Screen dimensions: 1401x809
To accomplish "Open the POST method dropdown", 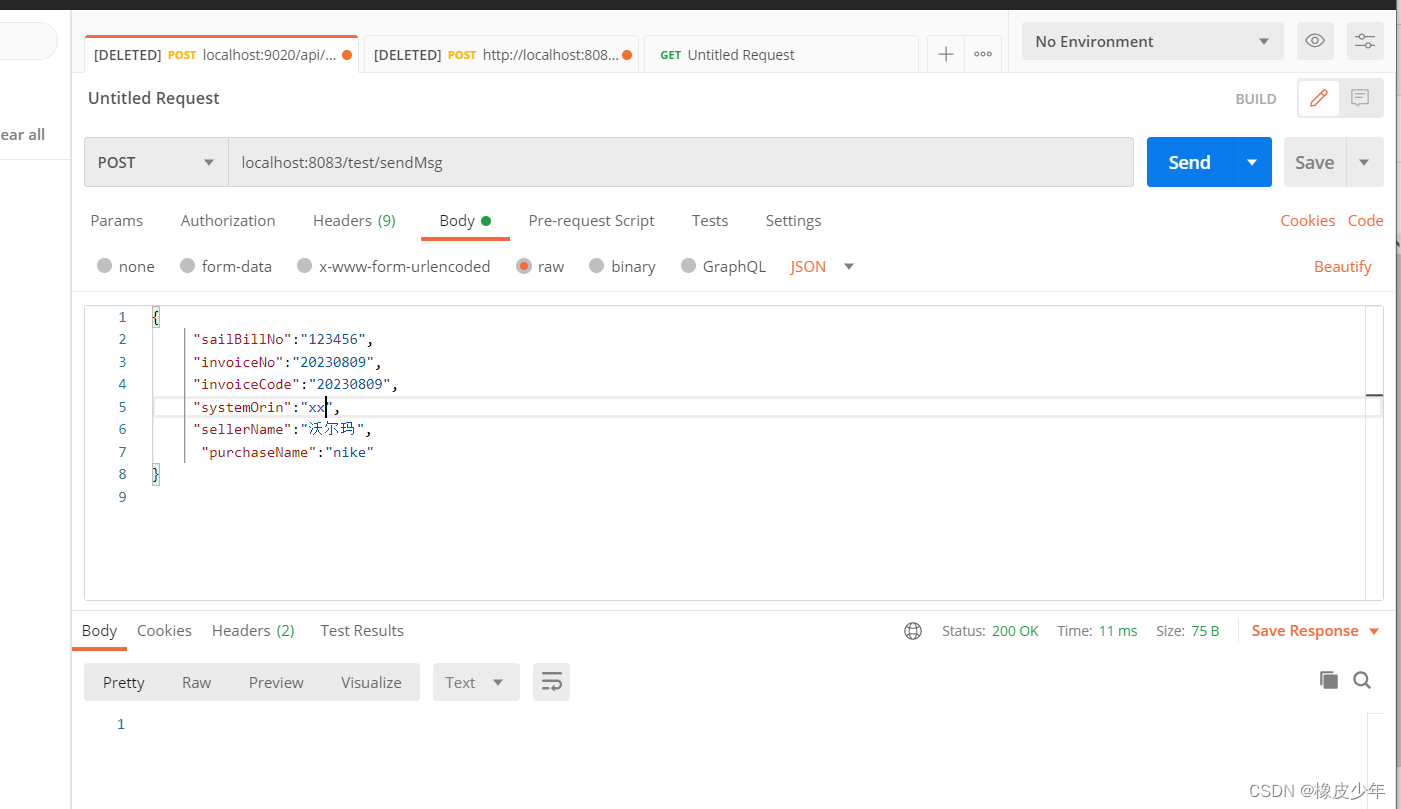I will tap(156, 162).
